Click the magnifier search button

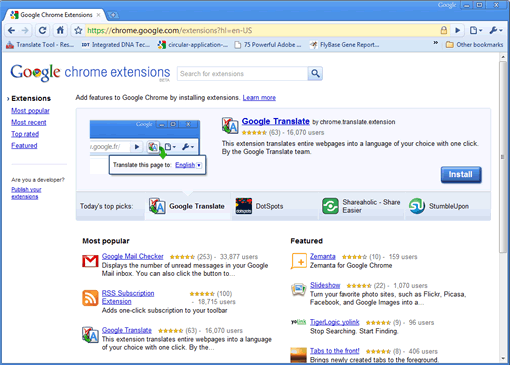[x=315, y=73]
